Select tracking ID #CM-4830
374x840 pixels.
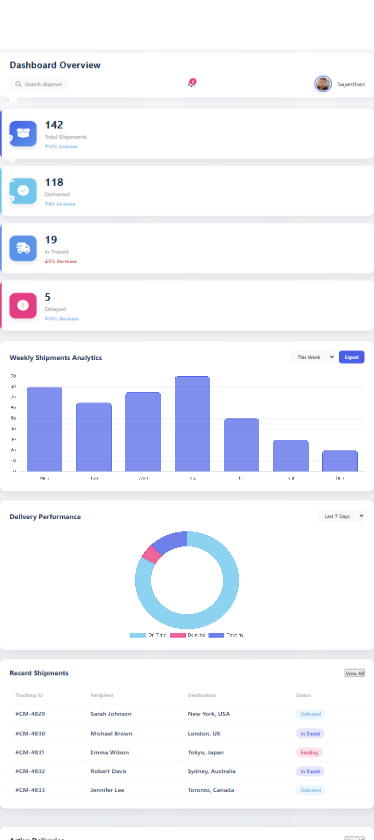(x=30, y=733)
